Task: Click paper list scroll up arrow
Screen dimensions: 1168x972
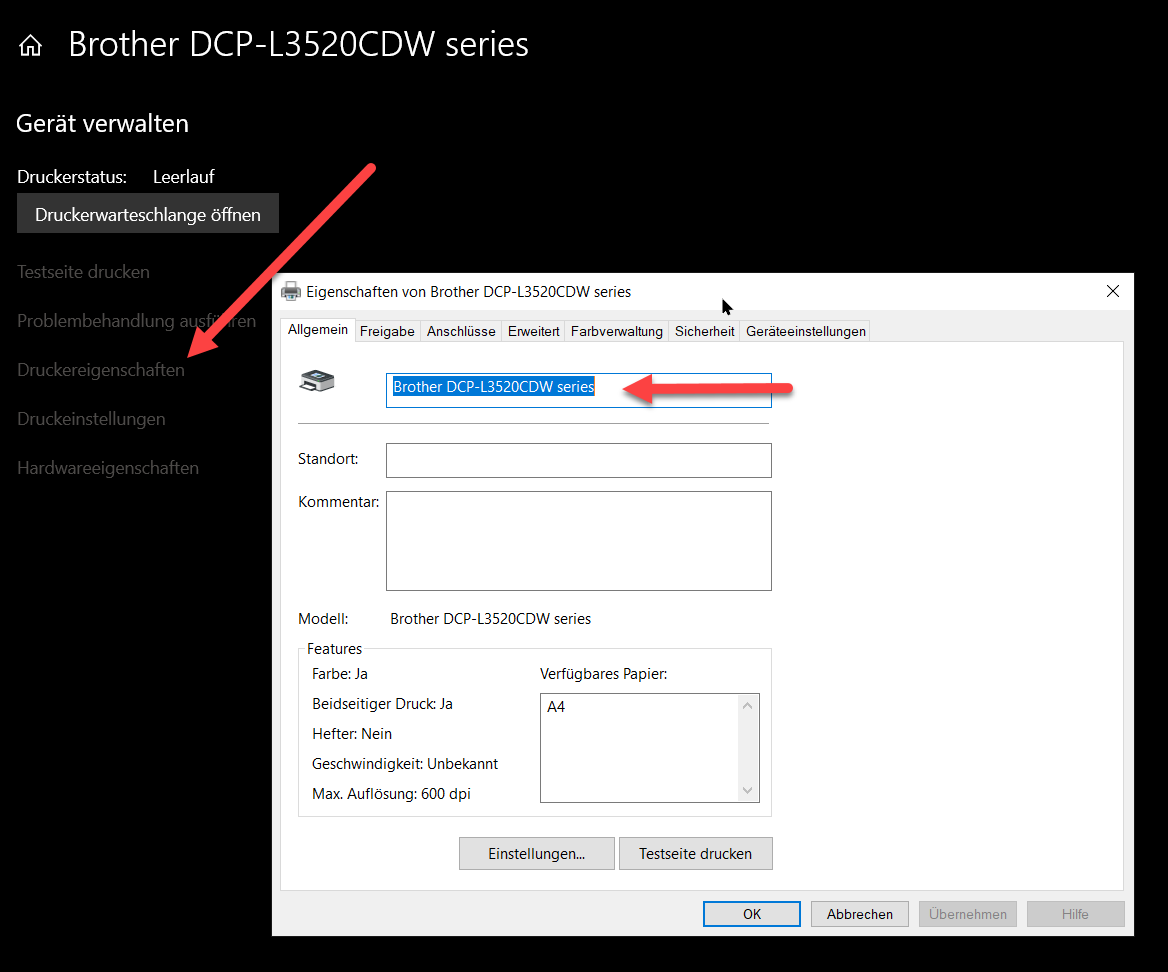Action: pyautogui.click(x=748, y=705)
